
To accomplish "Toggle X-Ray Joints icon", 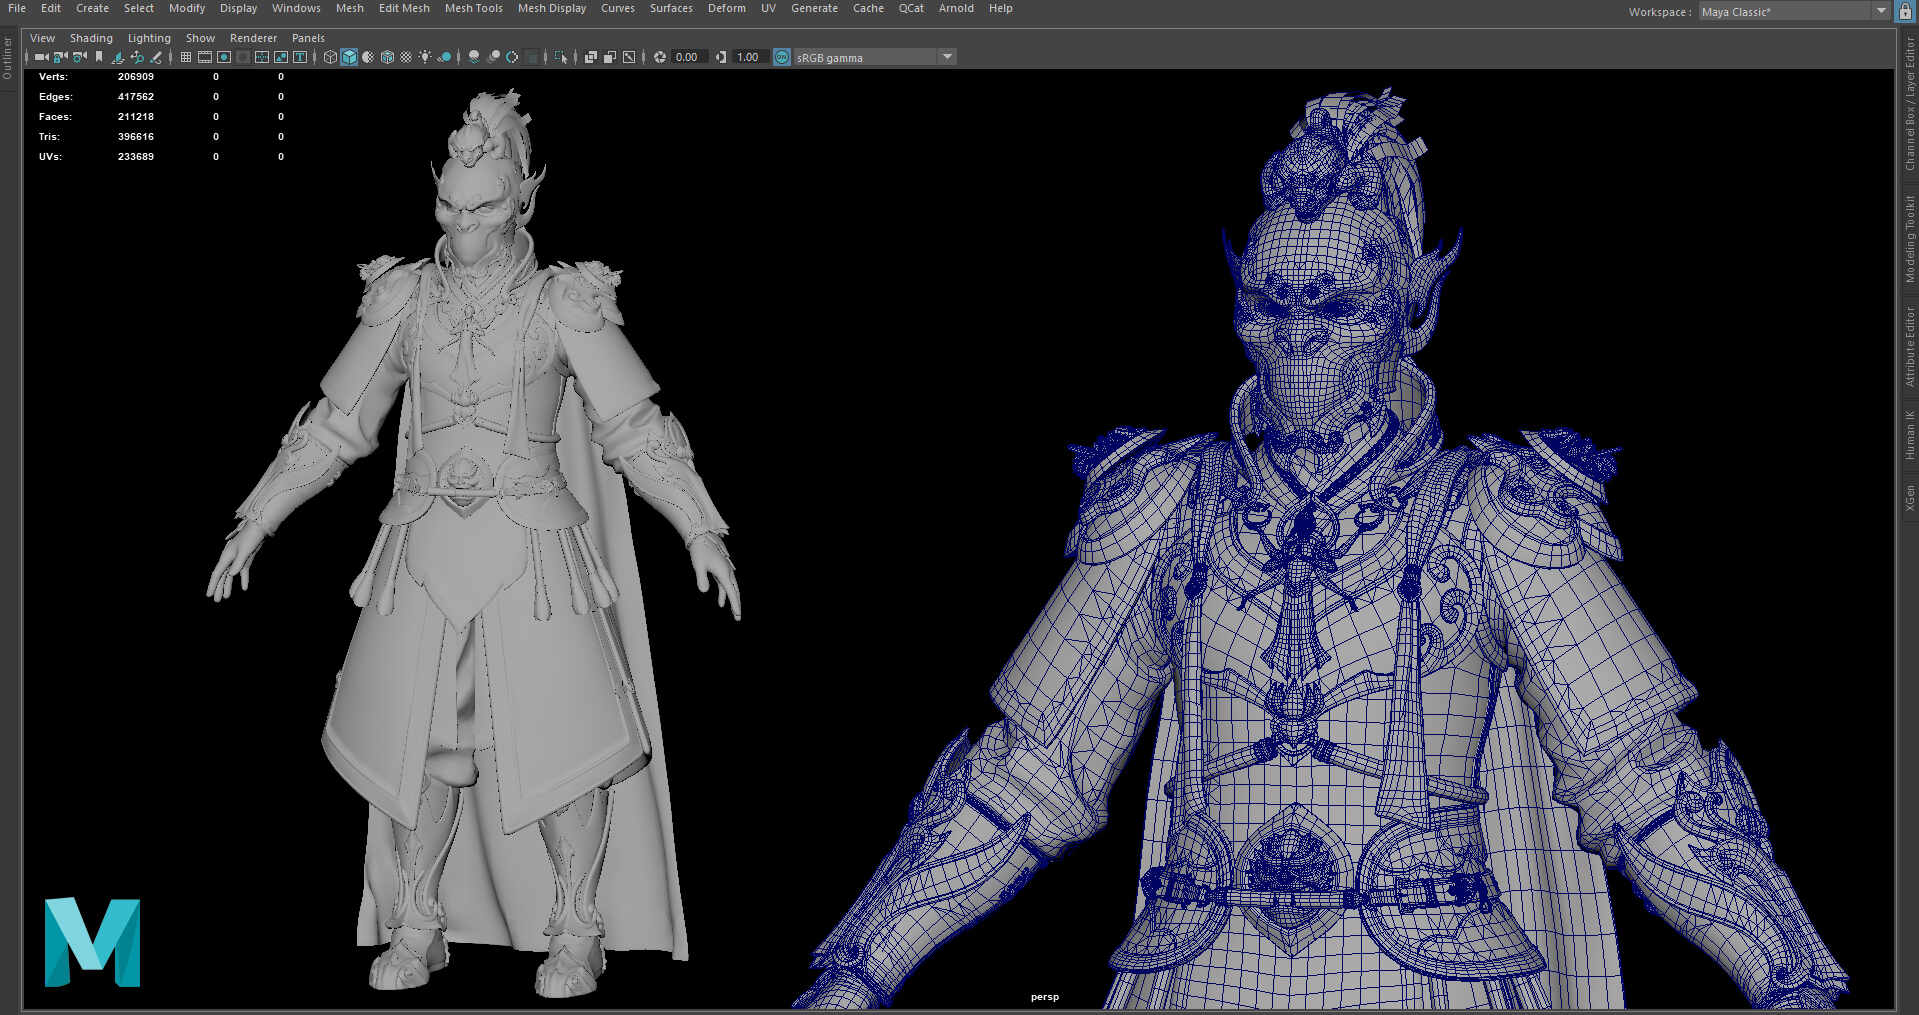I will click(629, 57).
